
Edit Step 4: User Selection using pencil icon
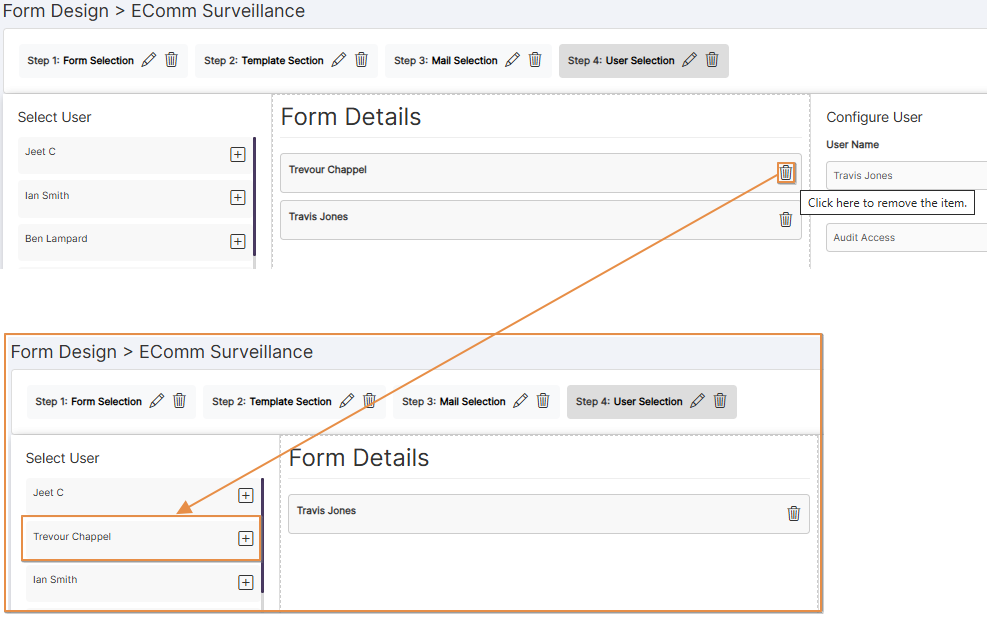(688, 59)
